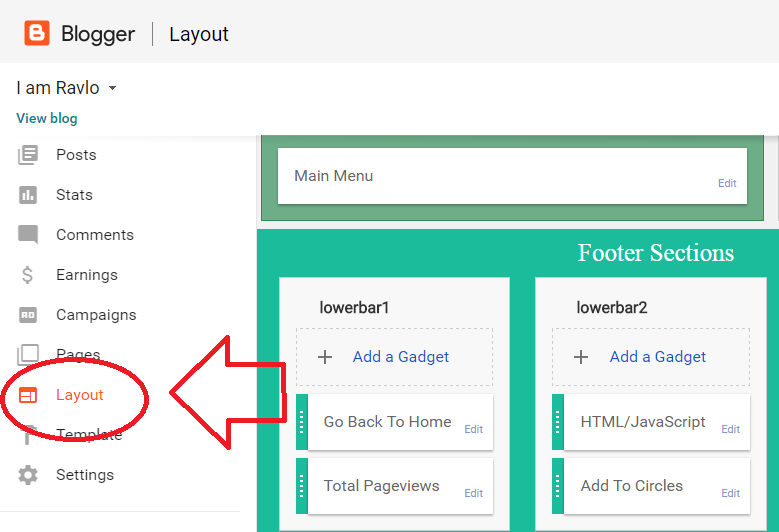This screenshot has width=779, height=532.
Task: Click the lowerbar2 section label
Action: 612,307
